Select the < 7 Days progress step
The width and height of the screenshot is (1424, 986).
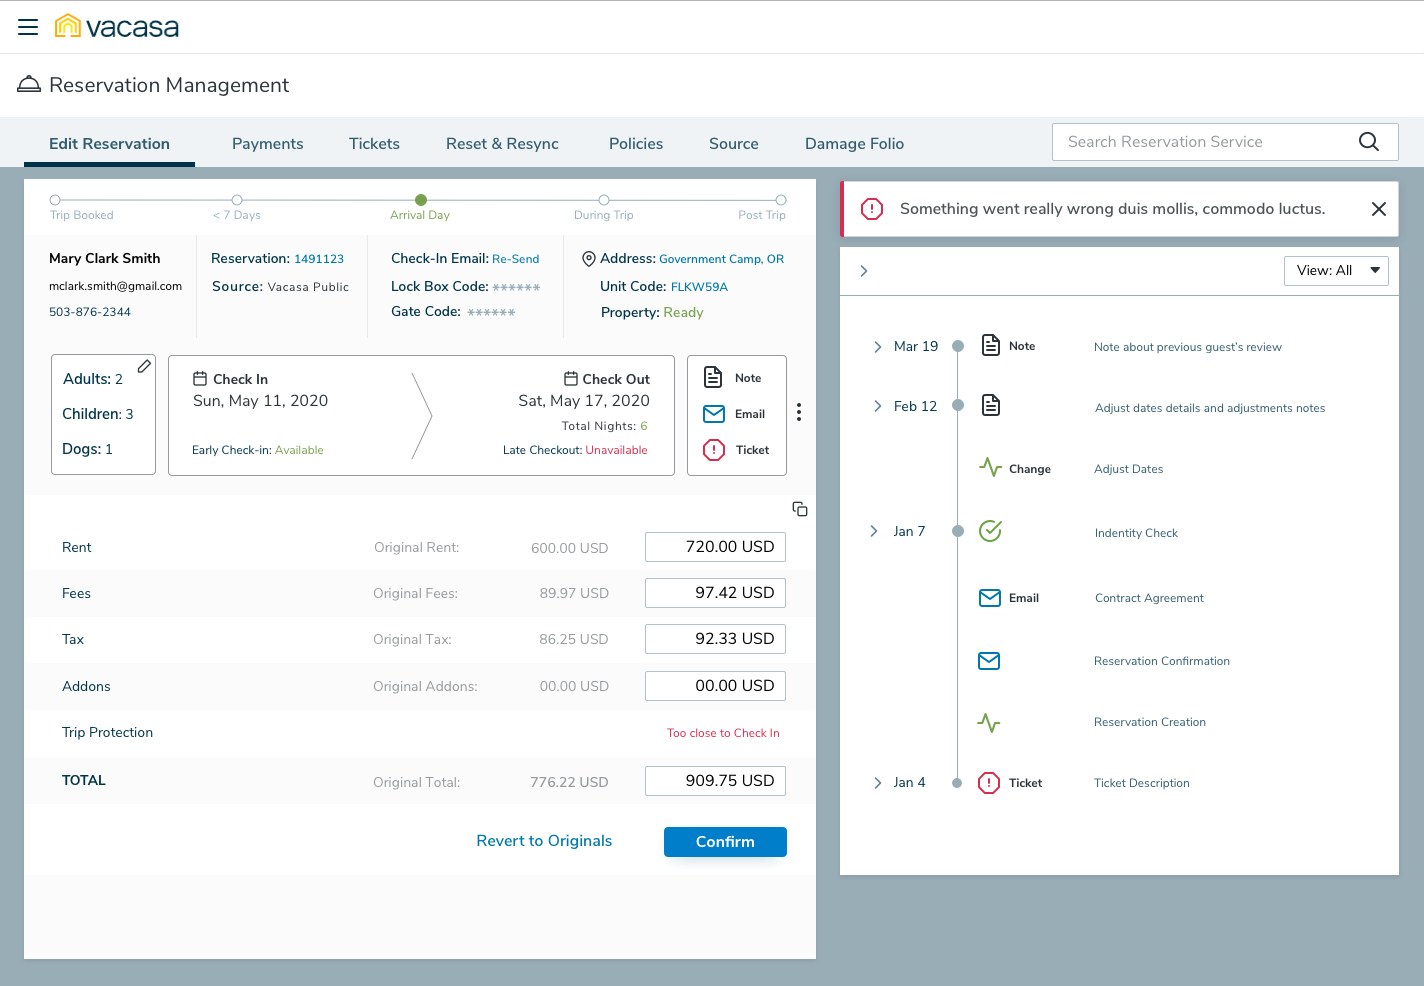[x=237, y=200]
